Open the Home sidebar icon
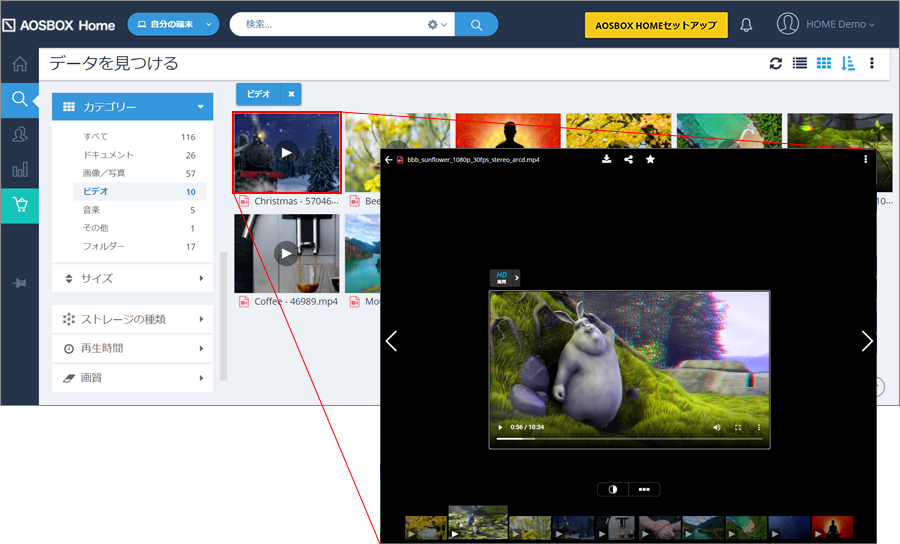Screen dimensions: 900x544 coord(20,64)
